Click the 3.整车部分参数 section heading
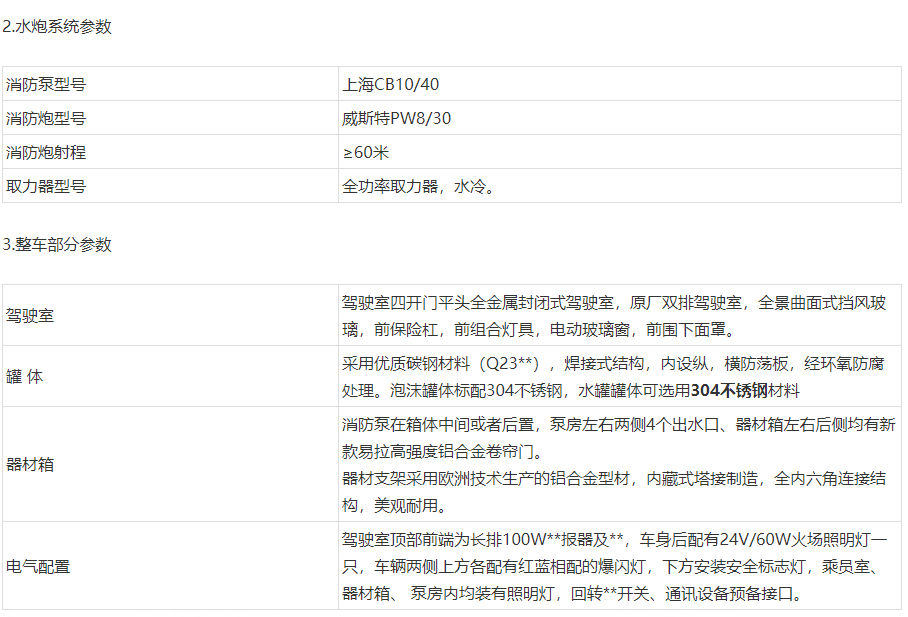The width and height of the screenshot is (908, 617). click(57, 245)
